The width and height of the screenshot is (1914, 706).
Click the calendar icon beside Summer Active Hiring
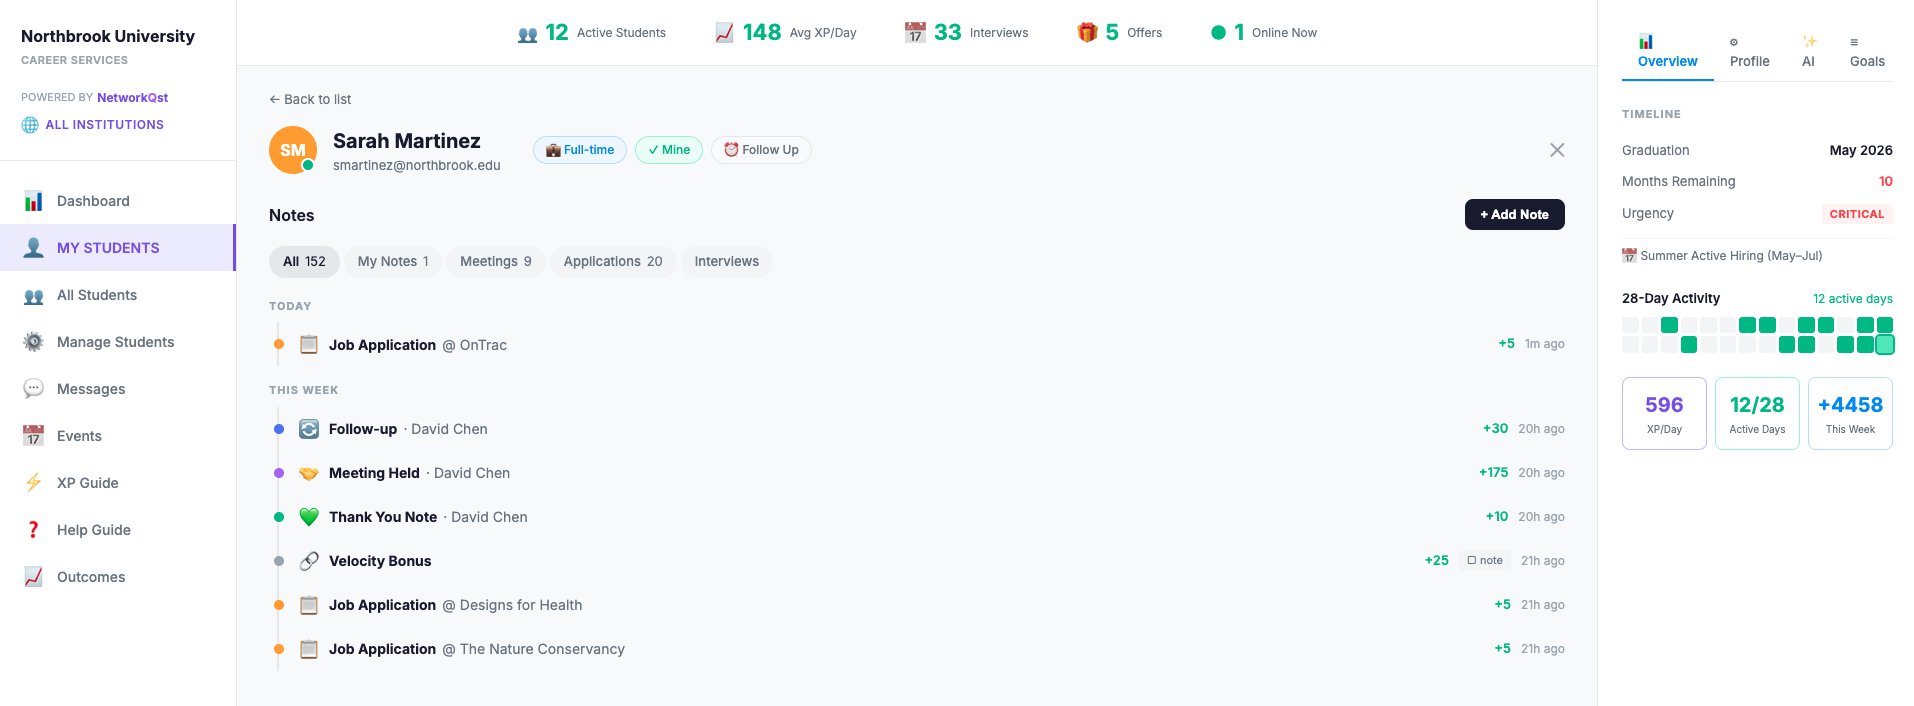click(1629, 256)
